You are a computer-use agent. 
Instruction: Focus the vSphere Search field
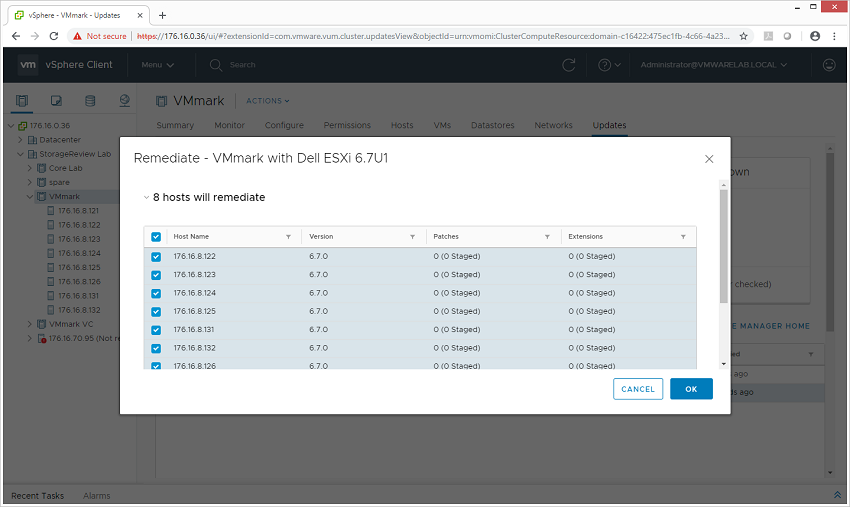point(242,65)
